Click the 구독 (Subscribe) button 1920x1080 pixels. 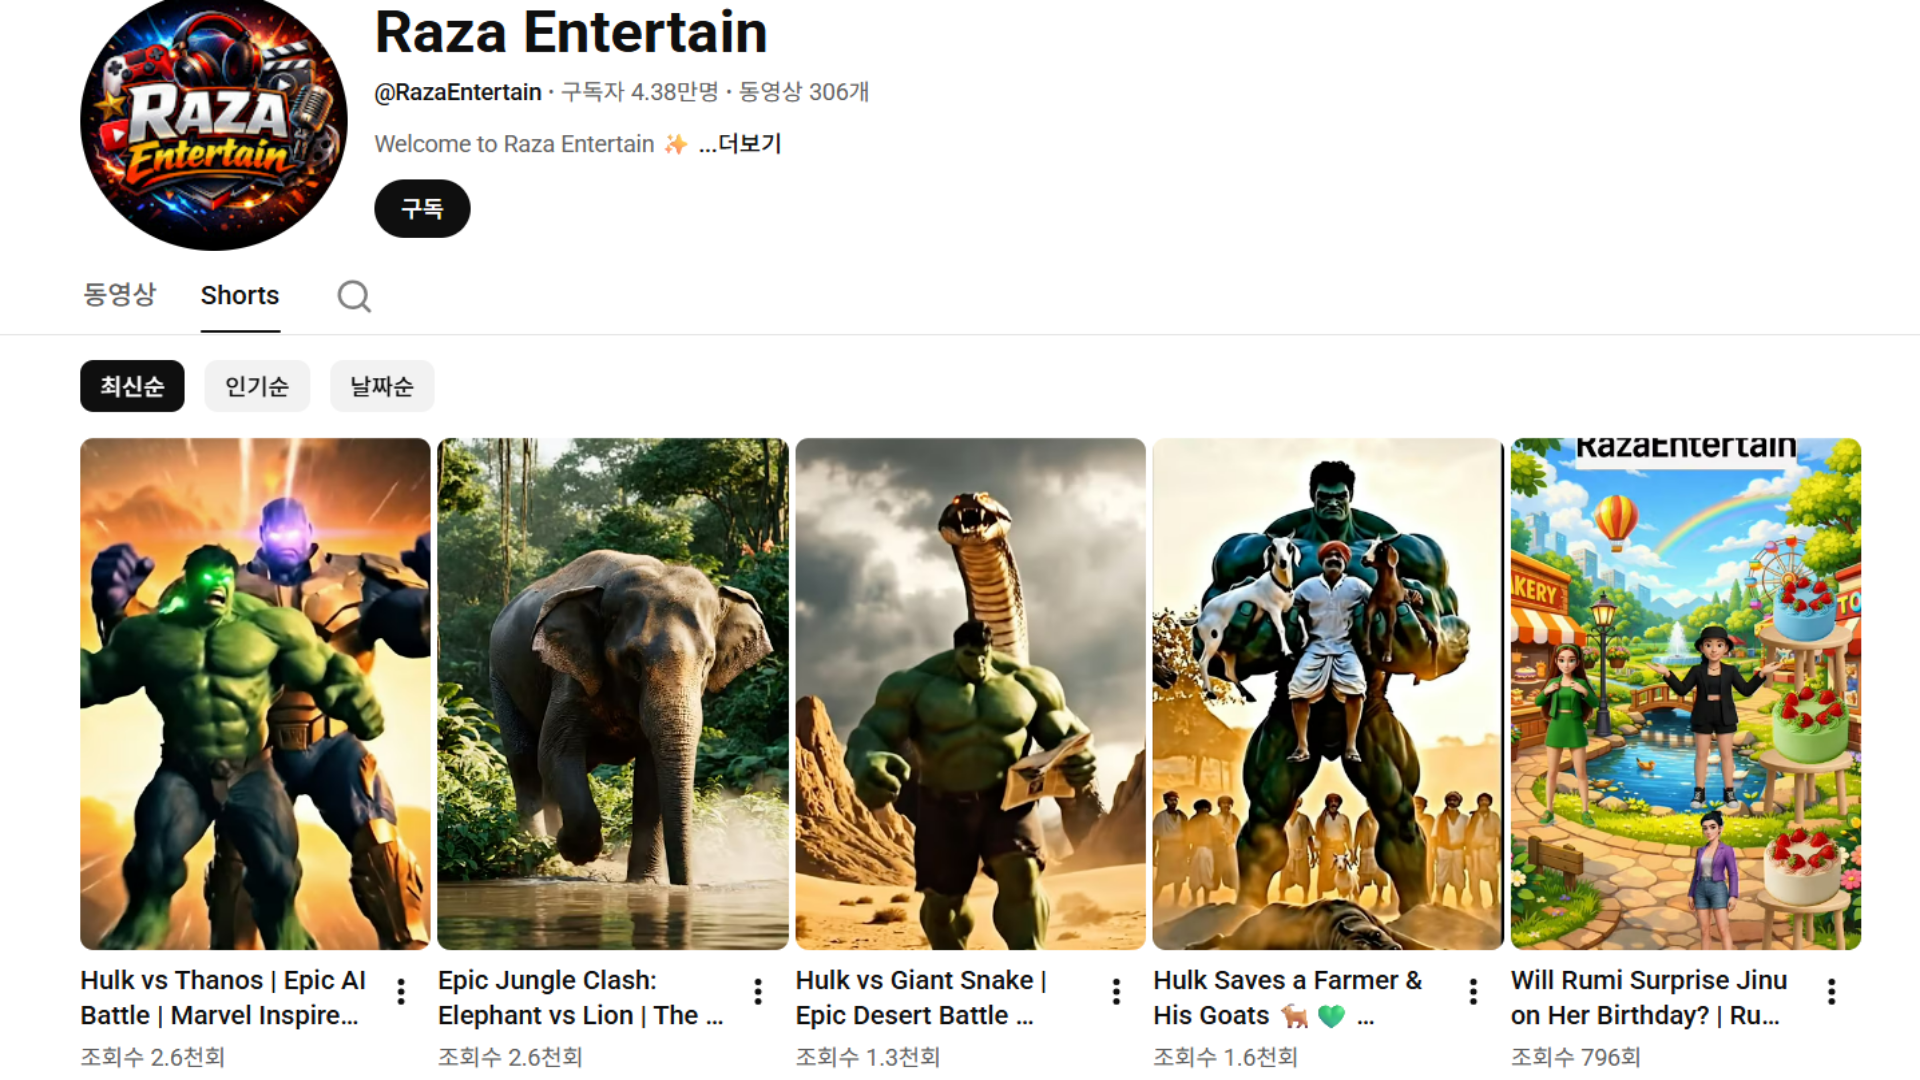click(x=422, y=208)
